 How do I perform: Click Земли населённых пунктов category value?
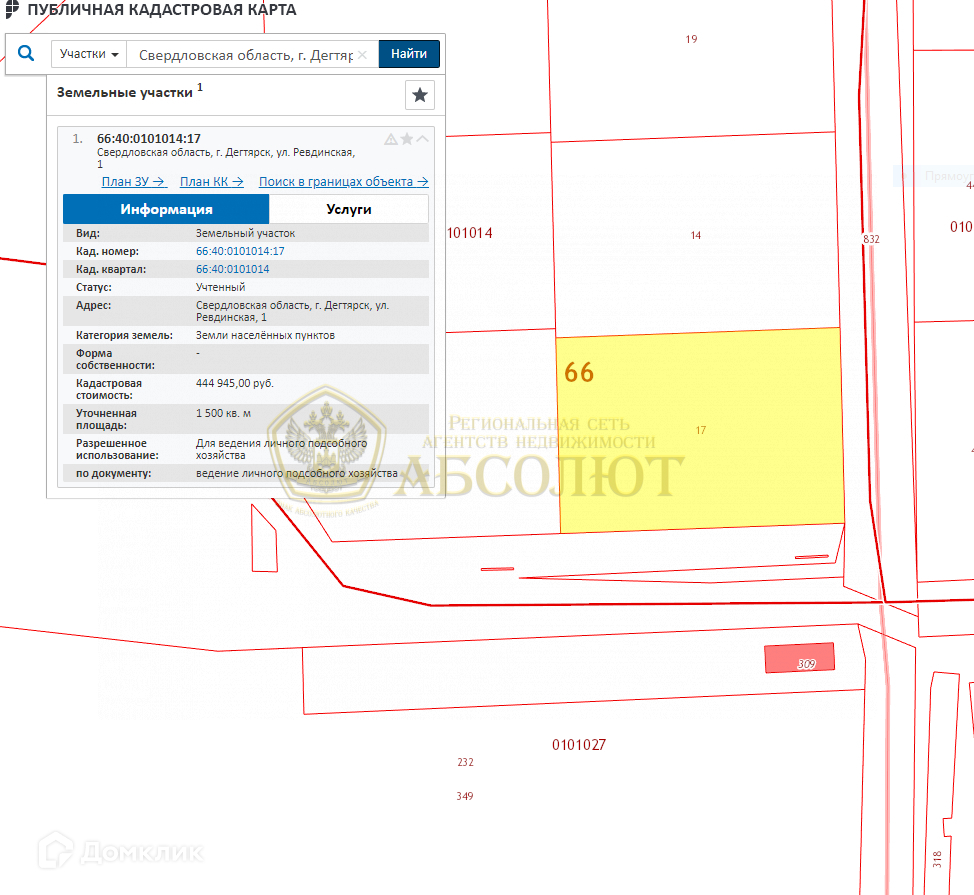[x=265, y=335]
